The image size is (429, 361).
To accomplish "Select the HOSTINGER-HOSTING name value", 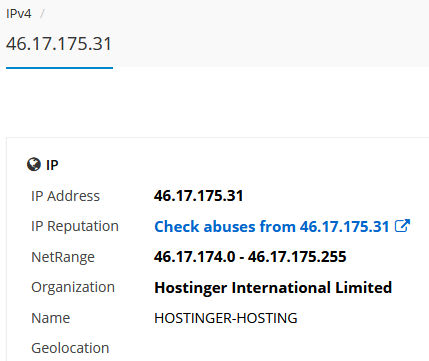I will [x=226, y=318].
